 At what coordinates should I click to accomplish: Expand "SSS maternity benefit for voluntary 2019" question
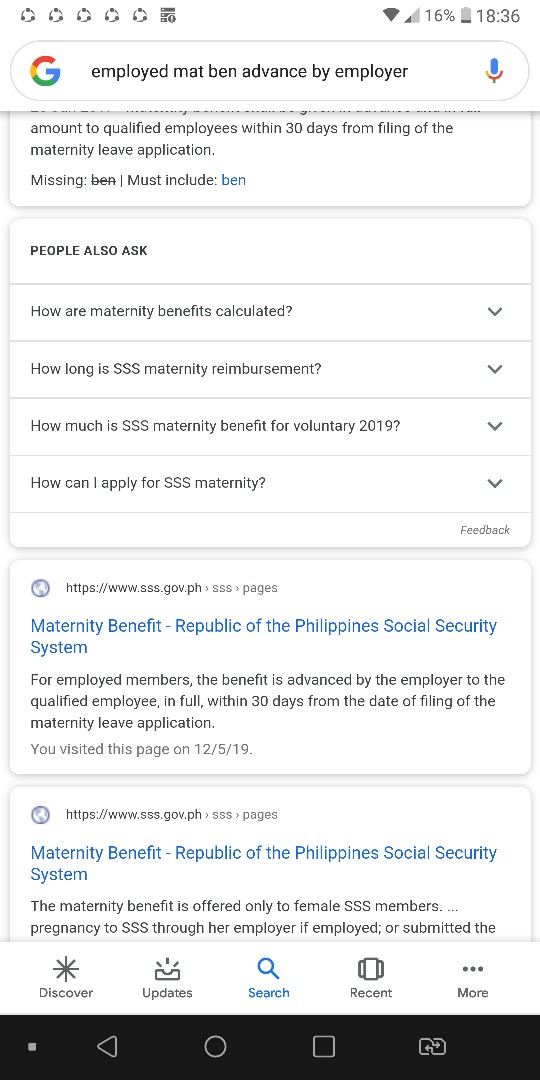click(x=270, y=426)
